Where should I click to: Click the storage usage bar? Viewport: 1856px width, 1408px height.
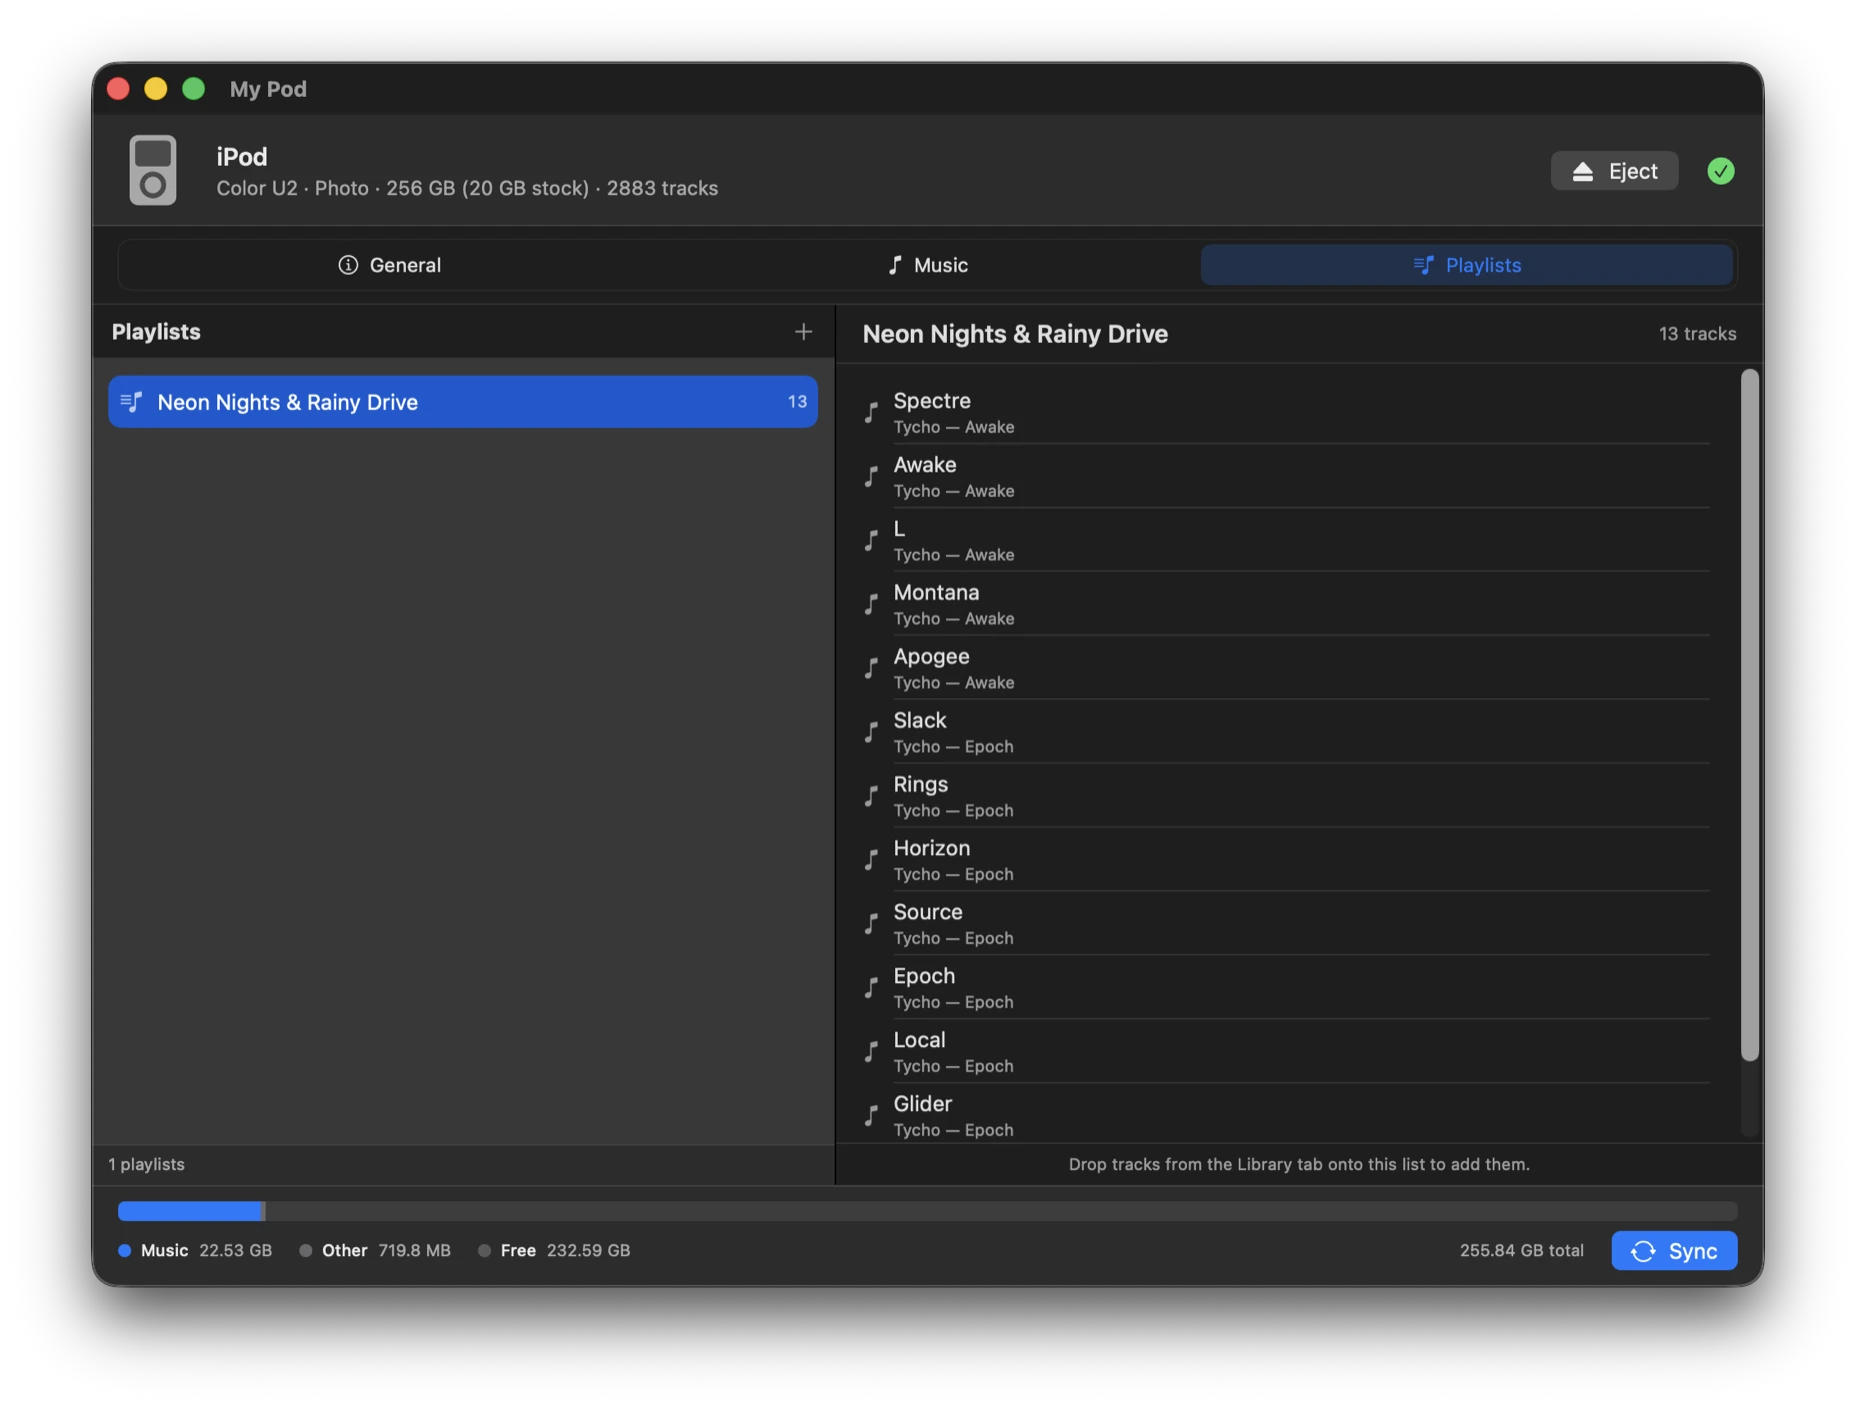click(x=927, y=1211)
